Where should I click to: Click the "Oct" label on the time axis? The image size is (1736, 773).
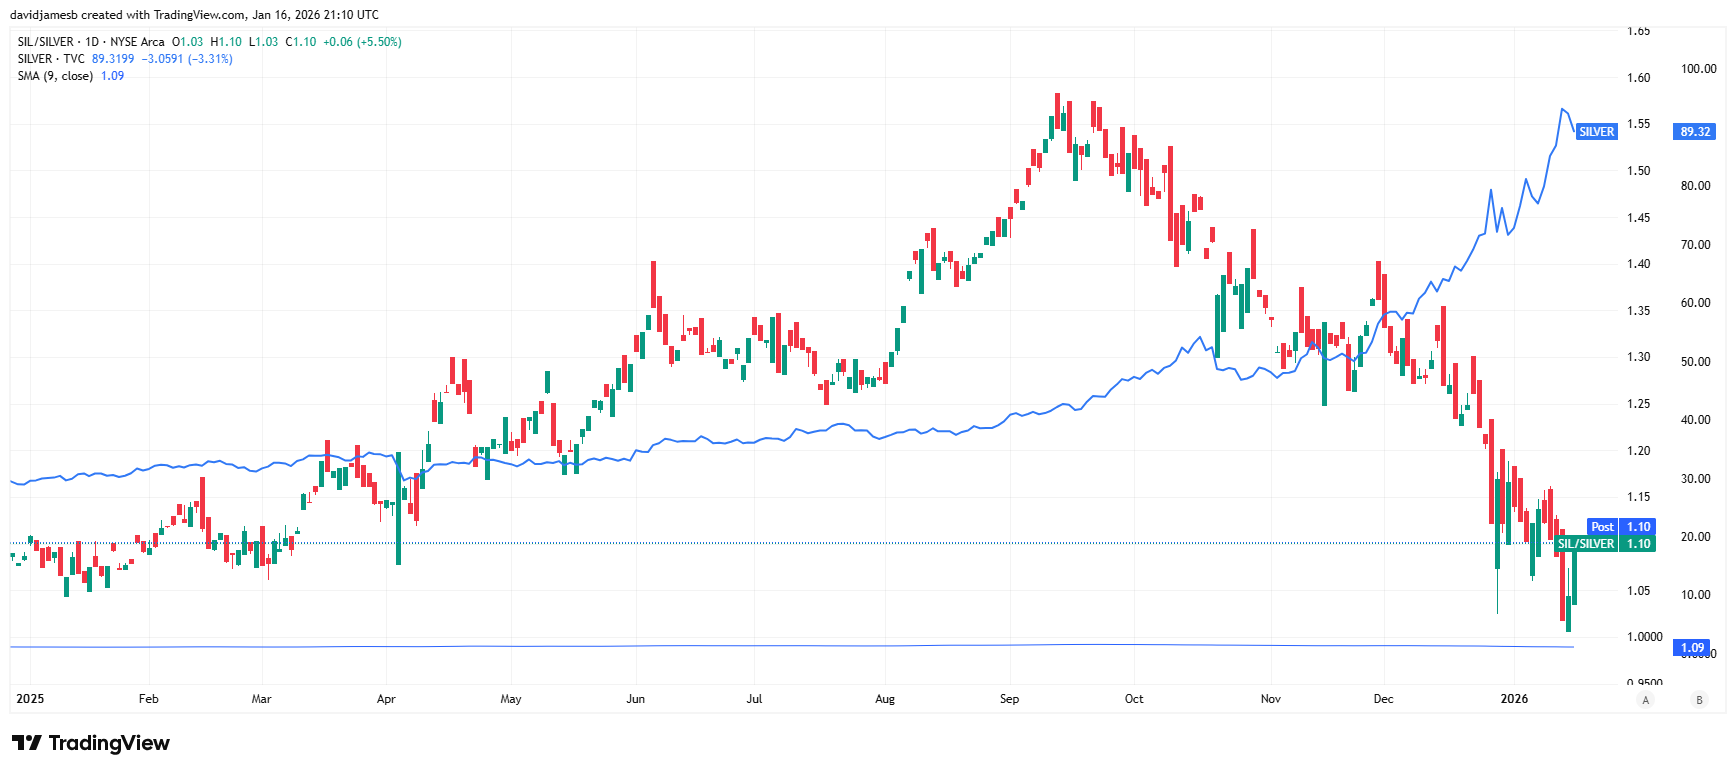click(x=1134, y=699)
